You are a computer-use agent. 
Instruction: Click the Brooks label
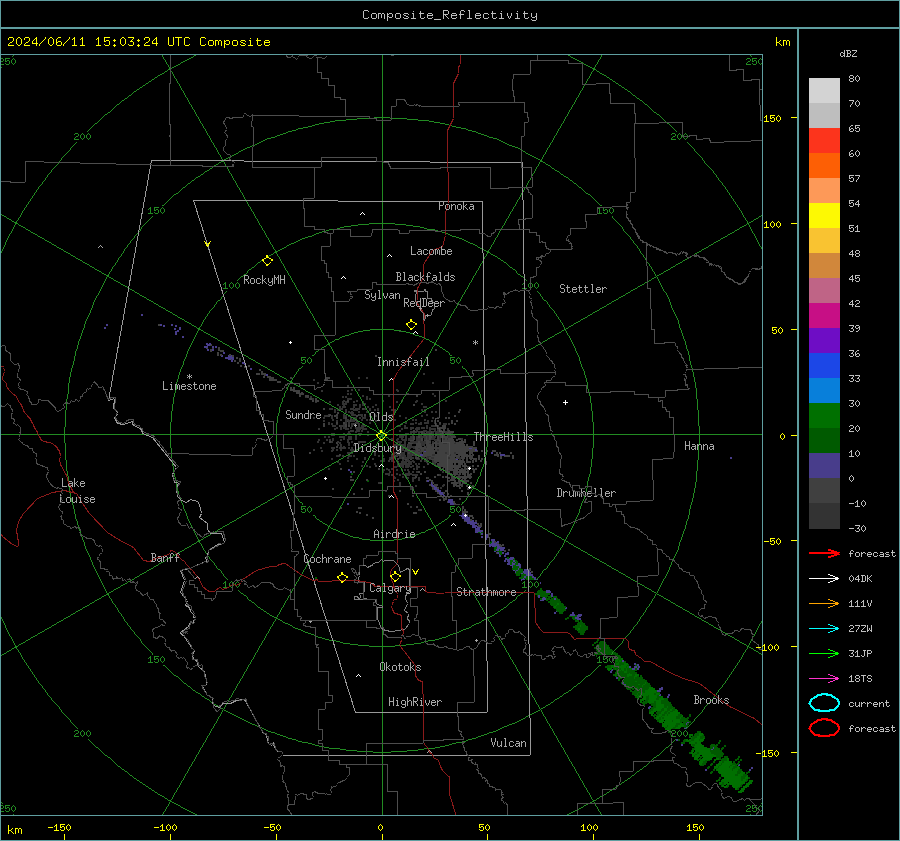[x=711, y=700]
